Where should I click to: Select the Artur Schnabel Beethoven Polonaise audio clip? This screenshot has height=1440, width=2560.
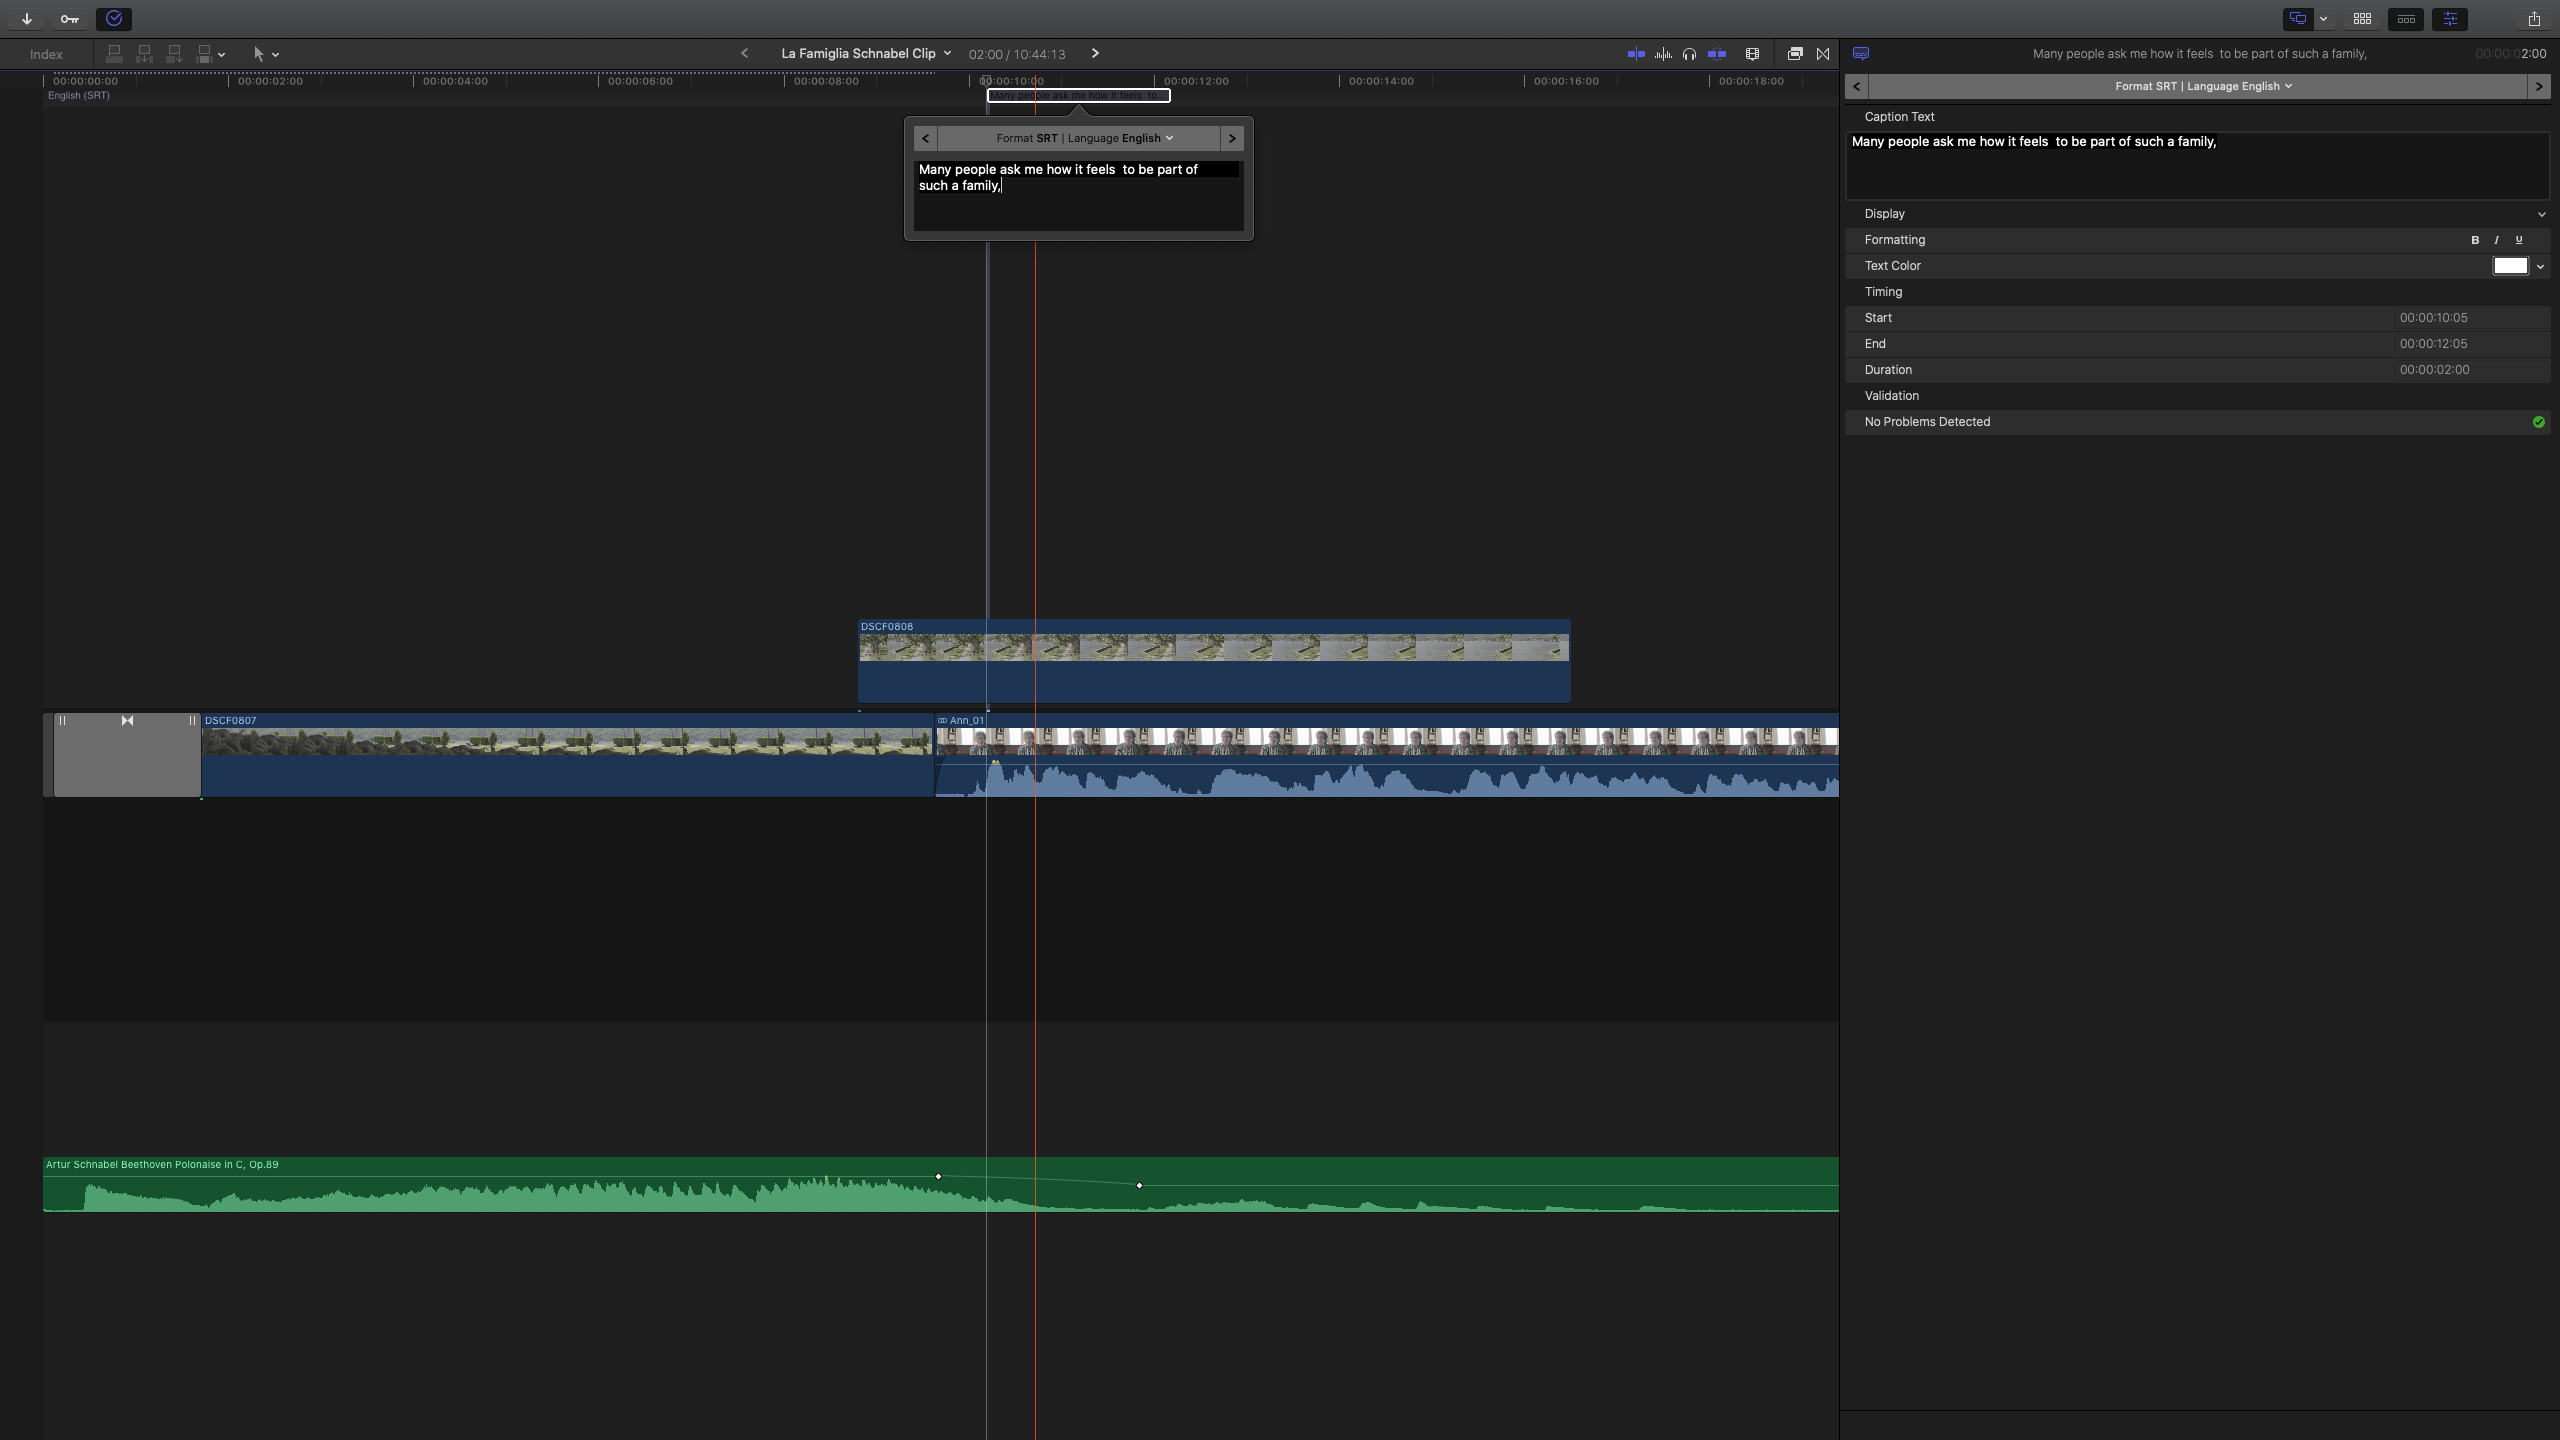941,1185
